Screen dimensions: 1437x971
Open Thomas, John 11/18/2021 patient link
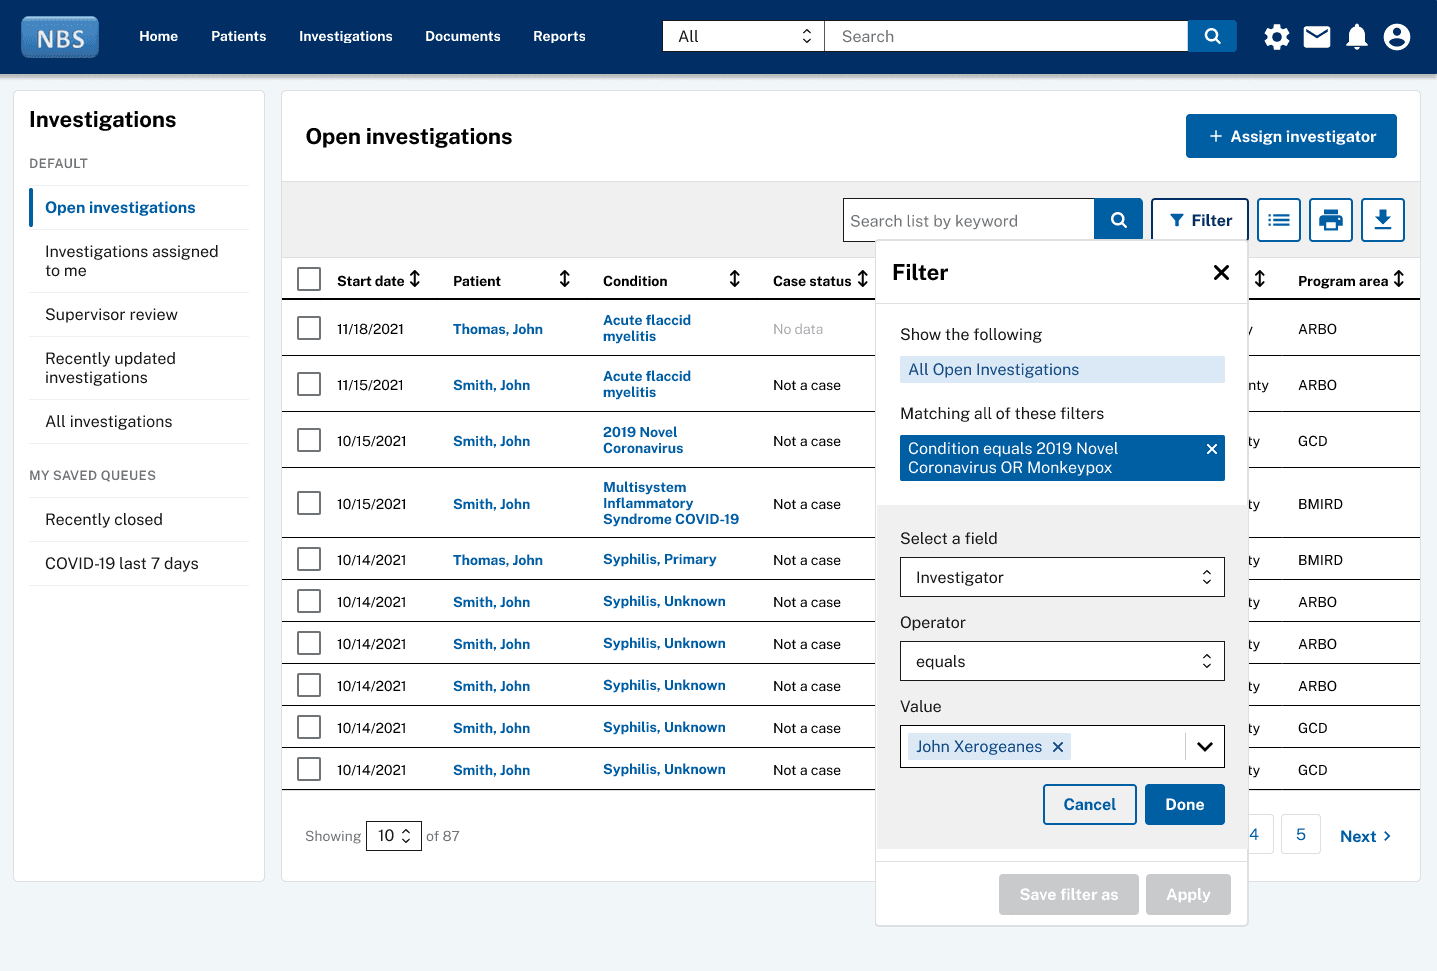point(497,329)
